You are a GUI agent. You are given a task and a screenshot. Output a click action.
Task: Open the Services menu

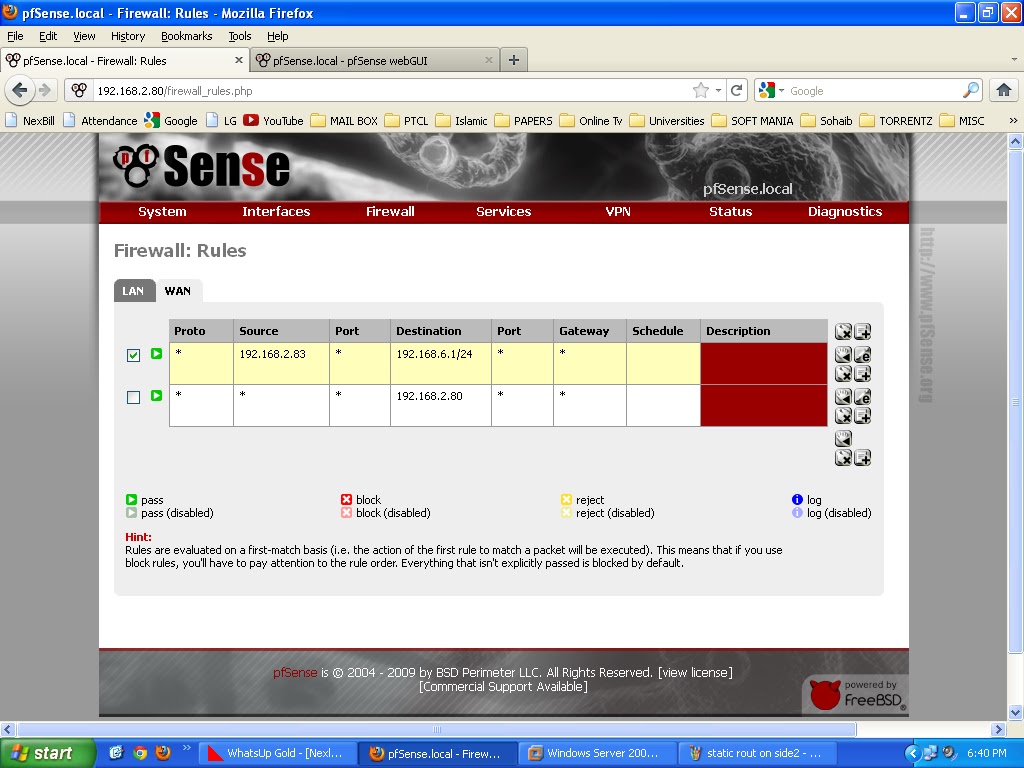coord(503,211)
